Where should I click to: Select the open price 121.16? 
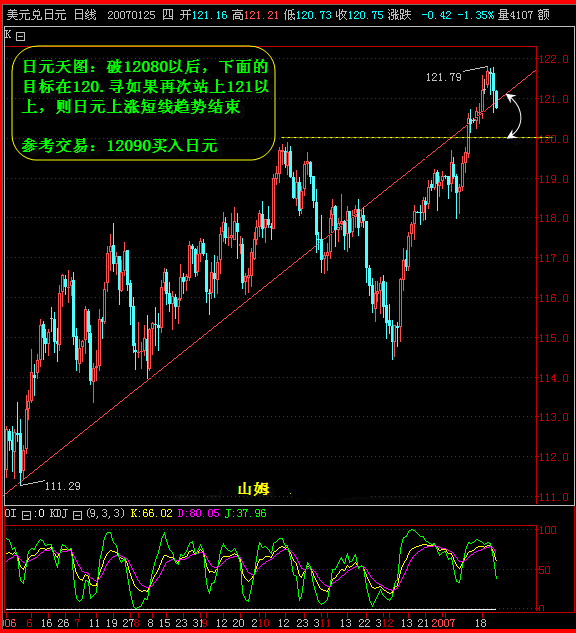209,15
